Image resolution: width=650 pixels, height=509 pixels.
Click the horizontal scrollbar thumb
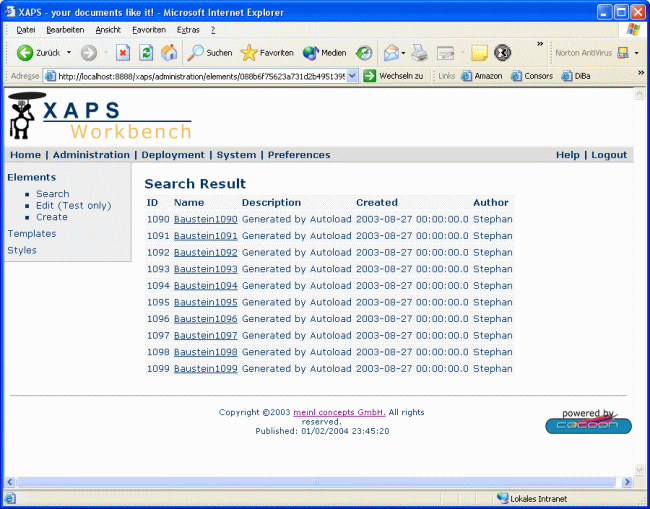click(x=316, y=482)
